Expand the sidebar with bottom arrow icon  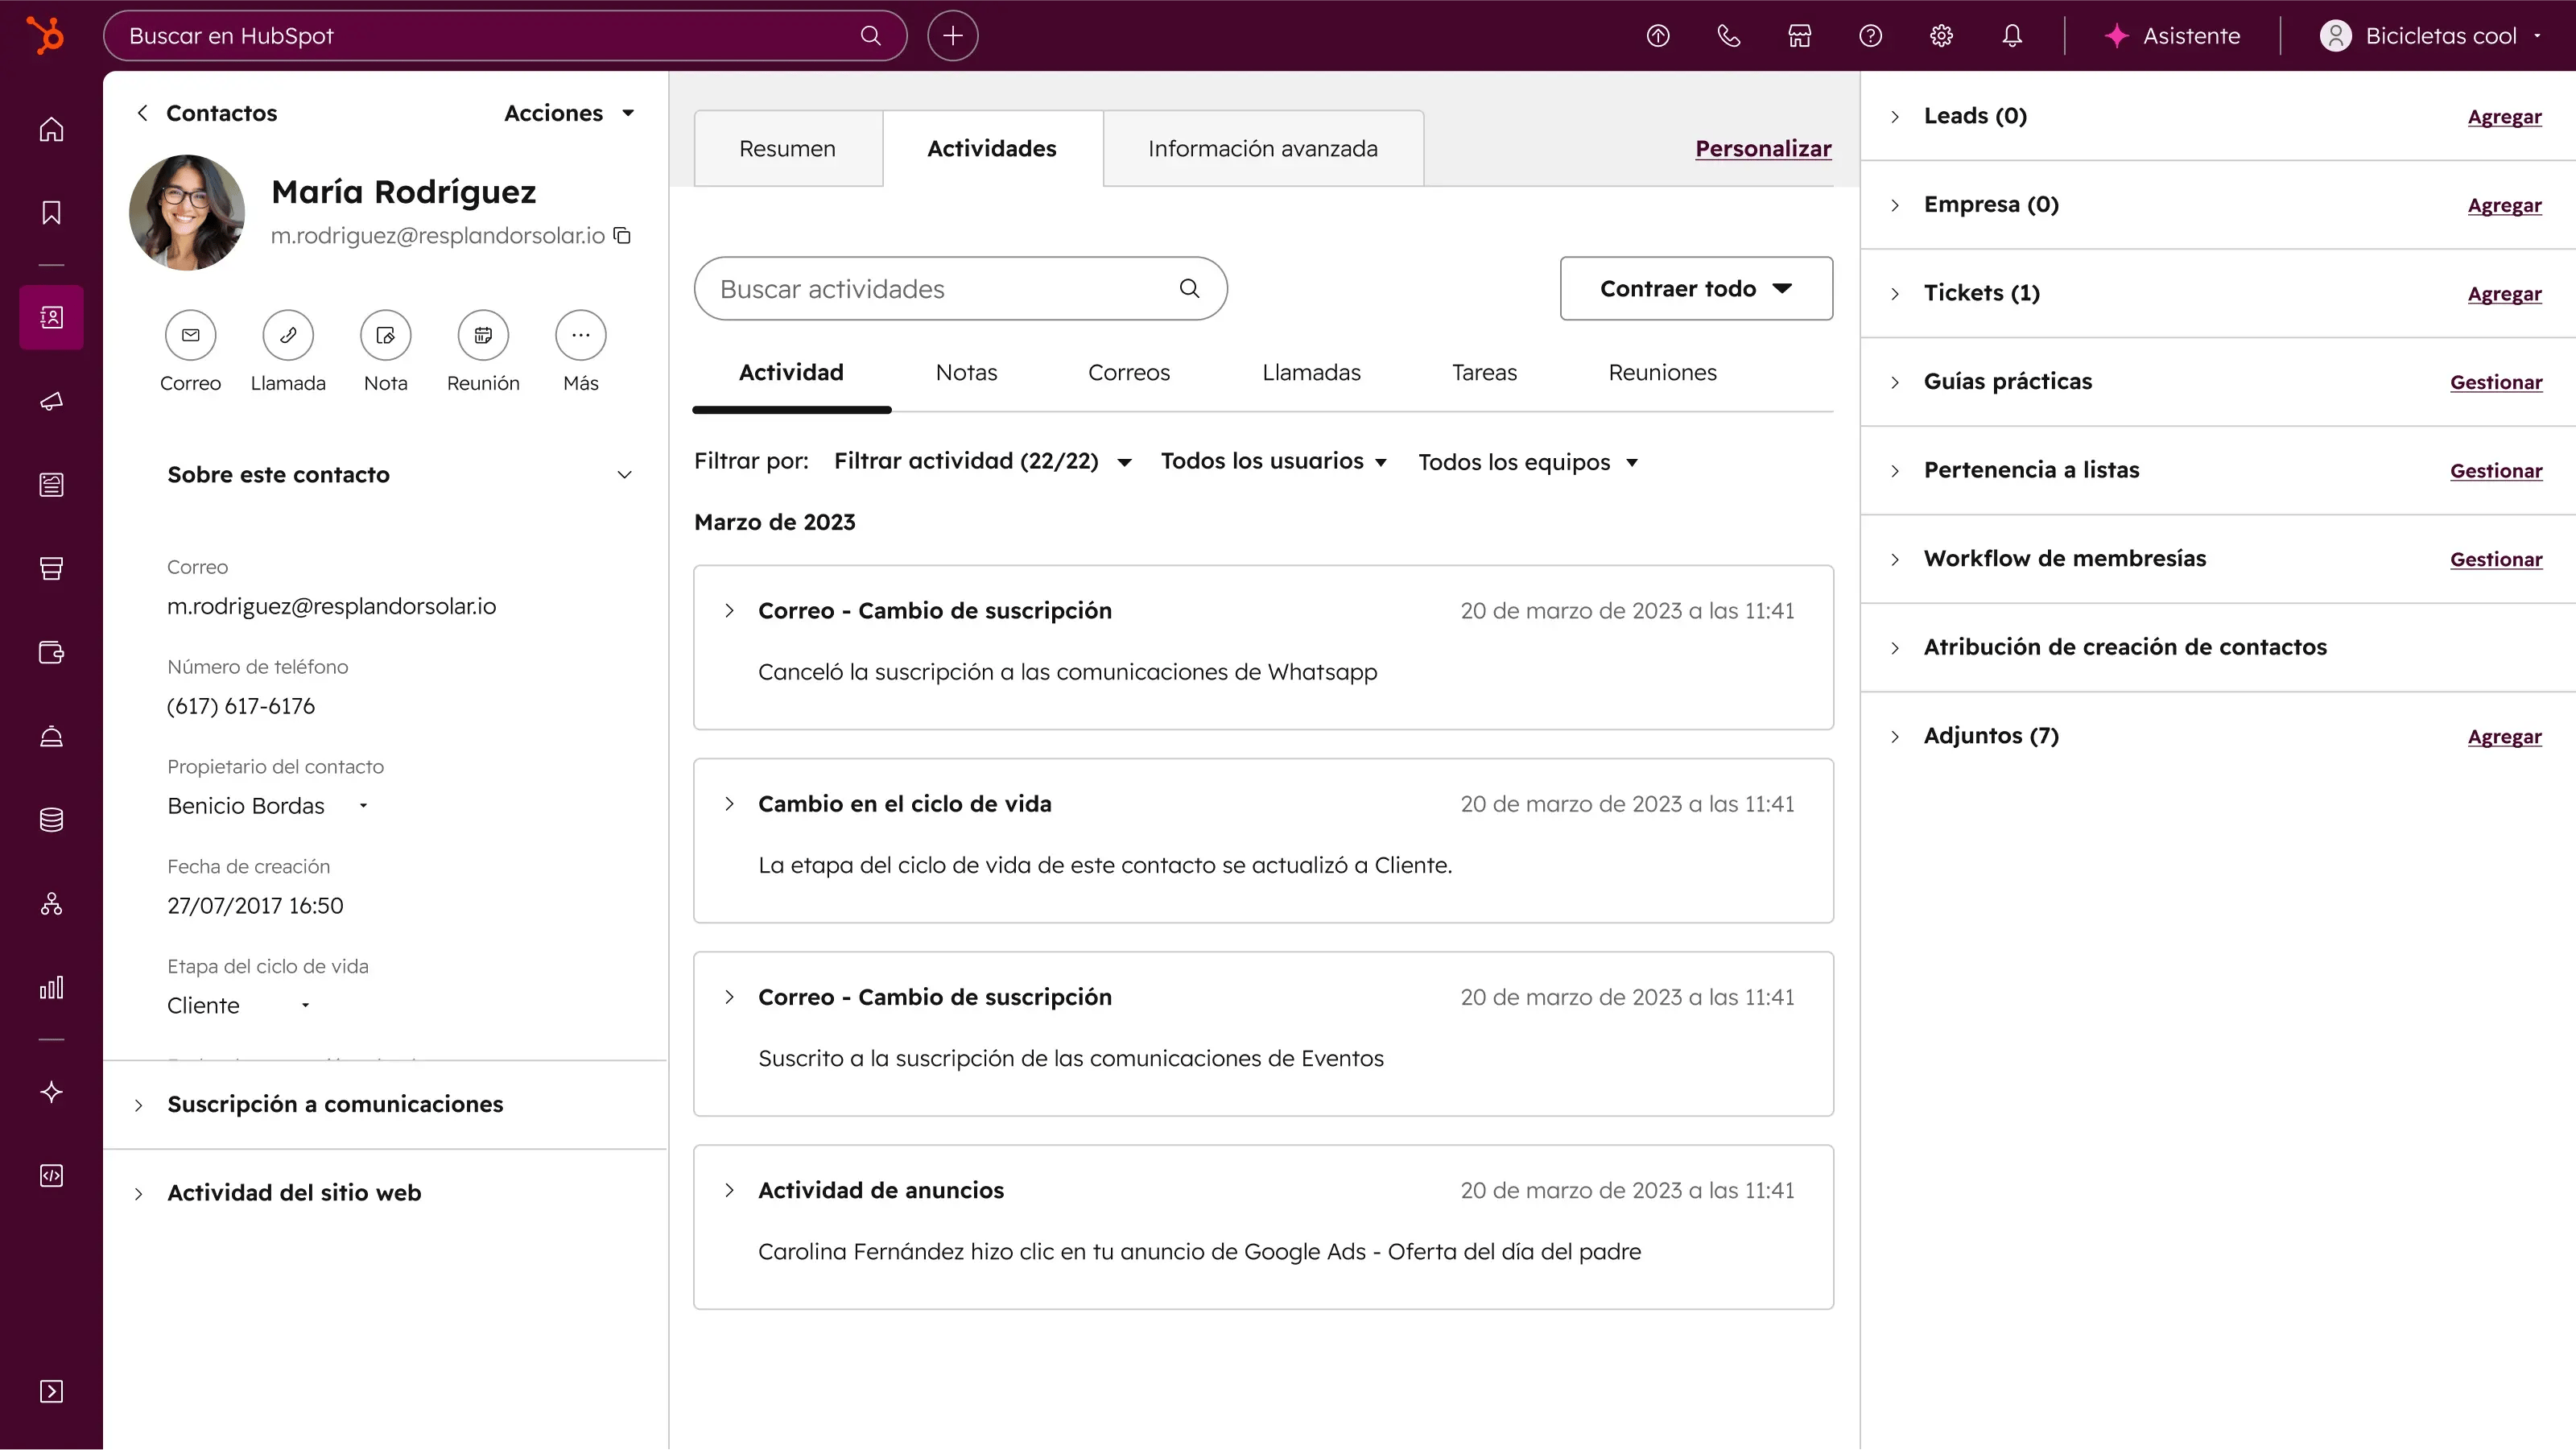51,1391
